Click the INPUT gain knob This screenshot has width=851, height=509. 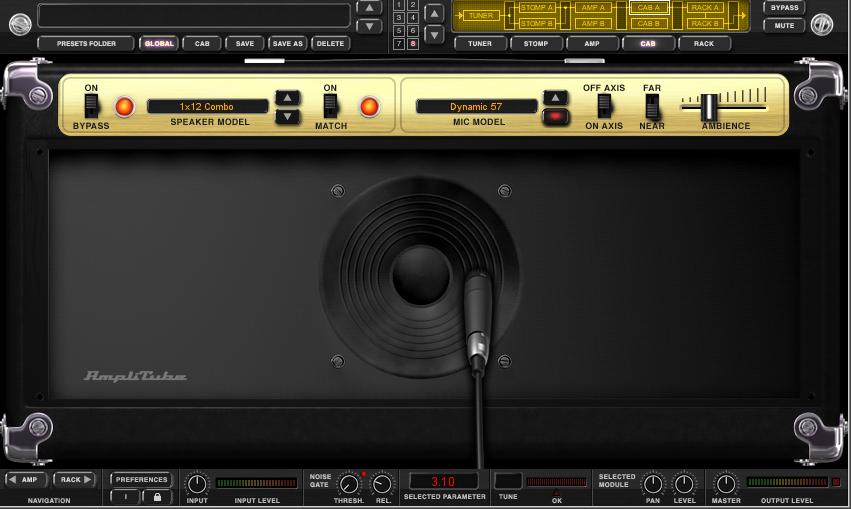pos(197,483)
